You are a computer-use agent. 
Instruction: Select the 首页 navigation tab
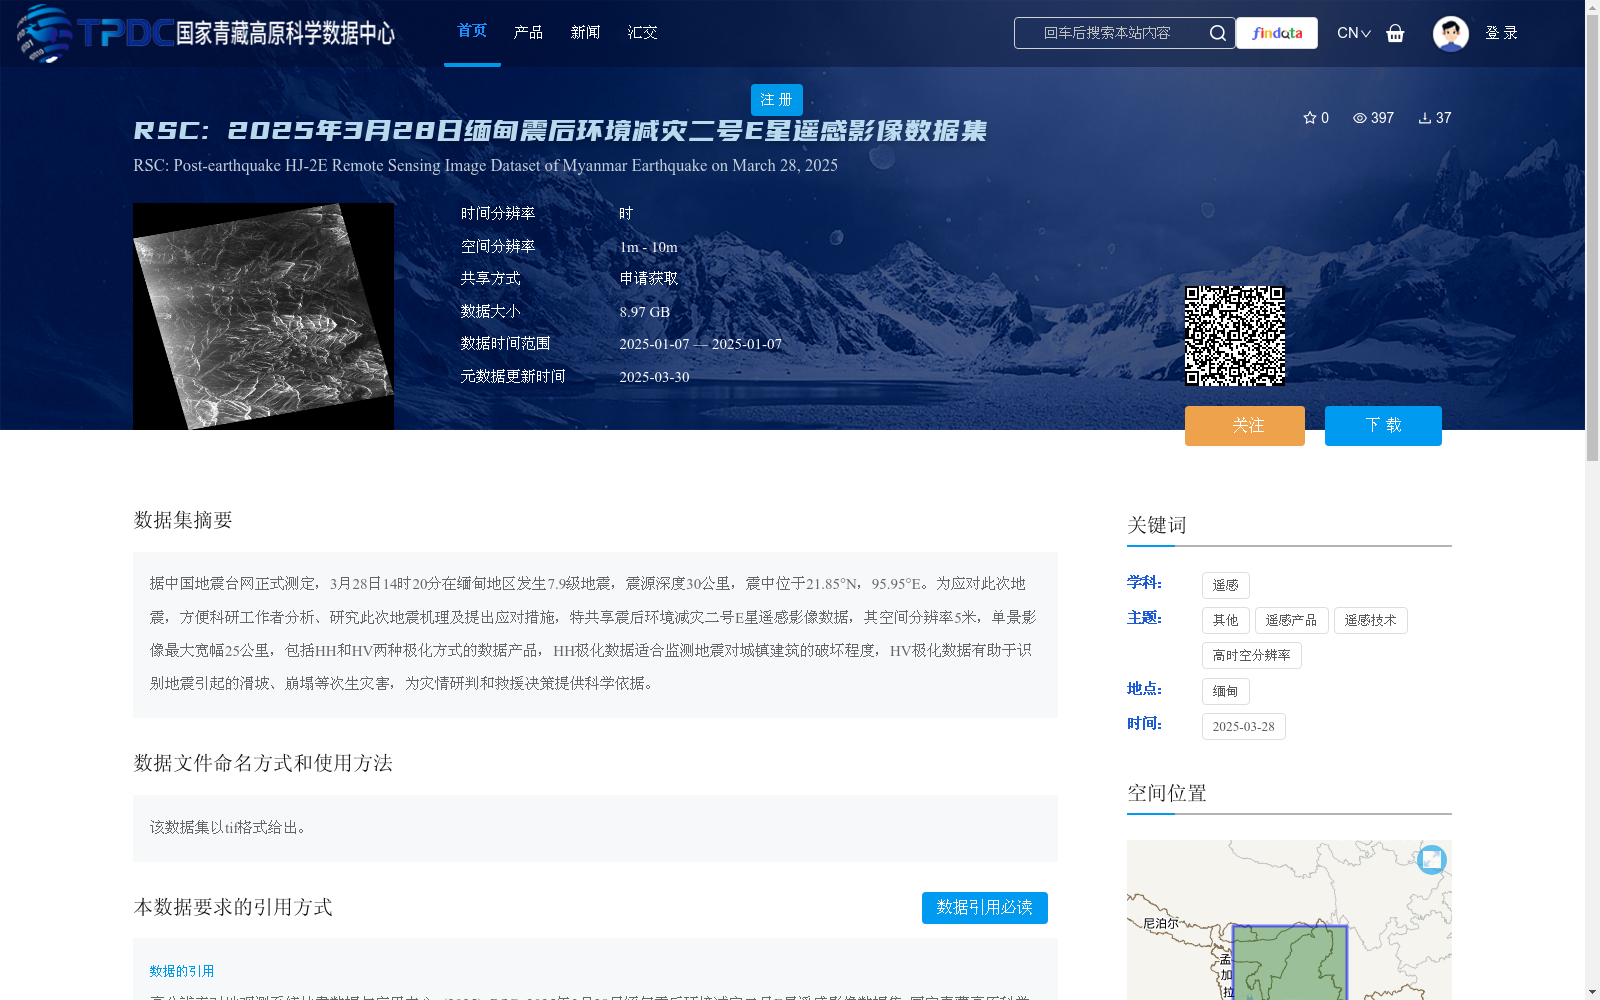(472, 32)
